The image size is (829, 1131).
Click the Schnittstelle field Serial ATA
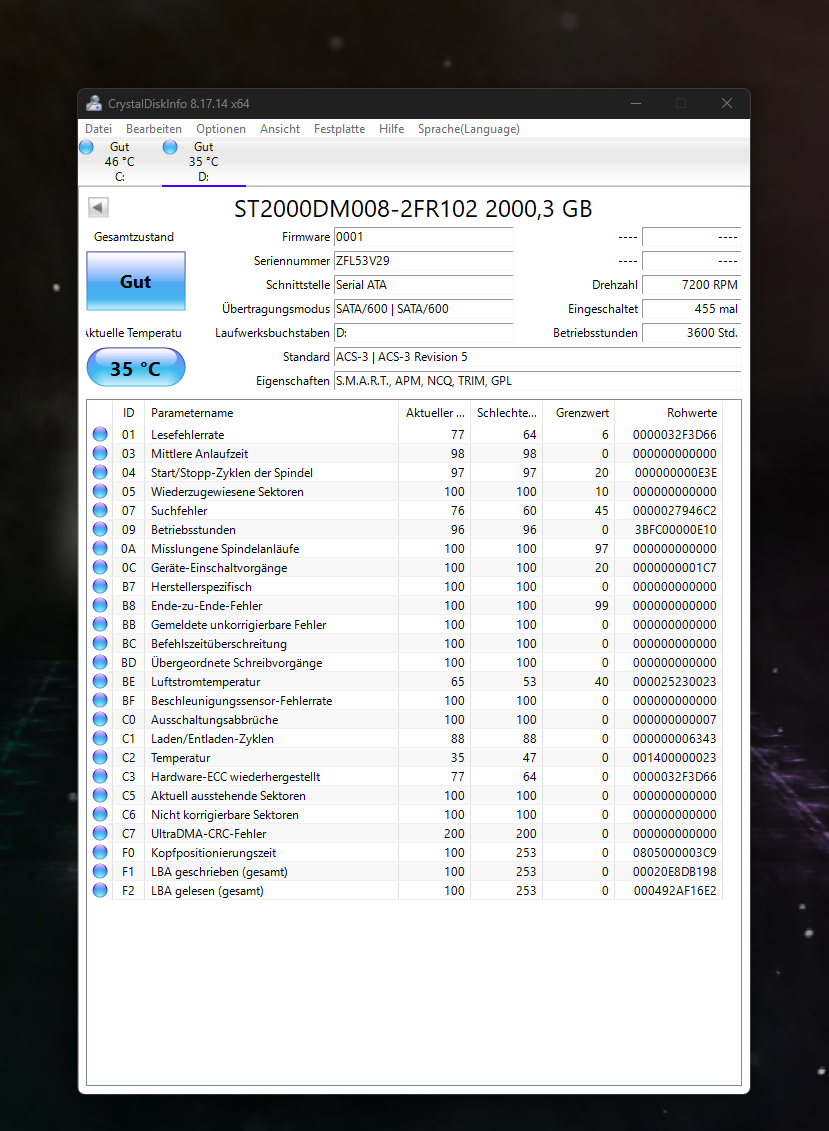pos(424,284)
